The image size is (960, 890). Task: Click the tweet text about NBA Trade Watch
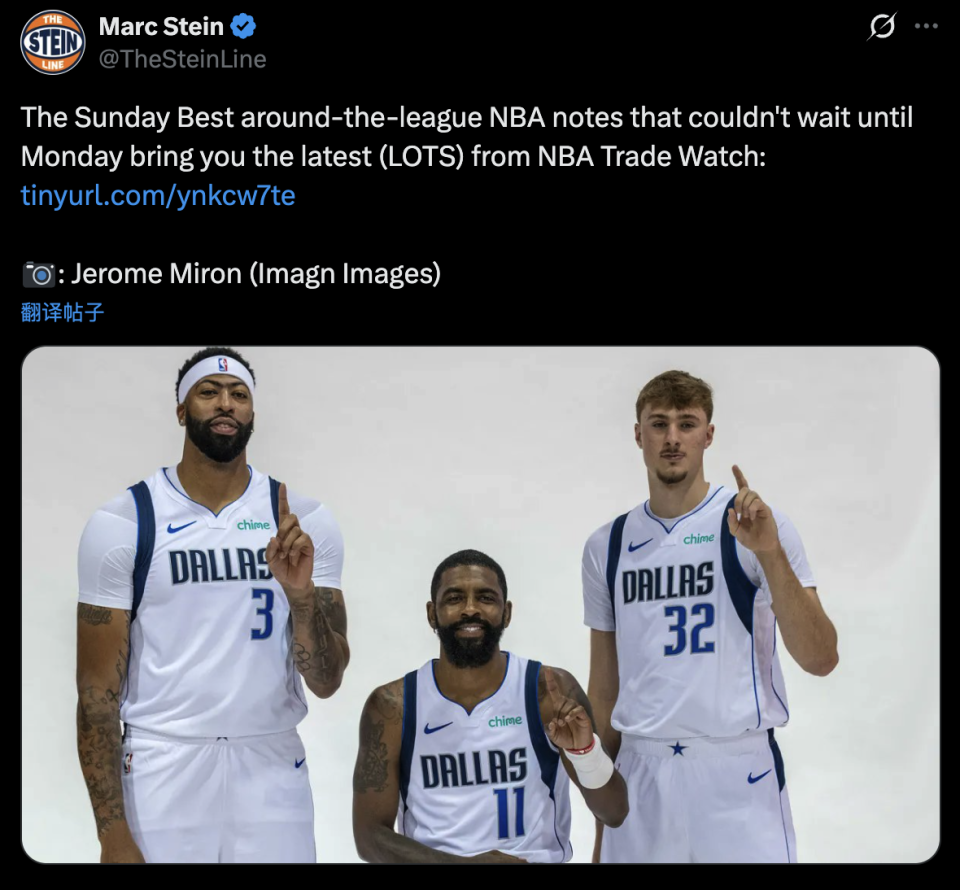[x=467, y=137]
